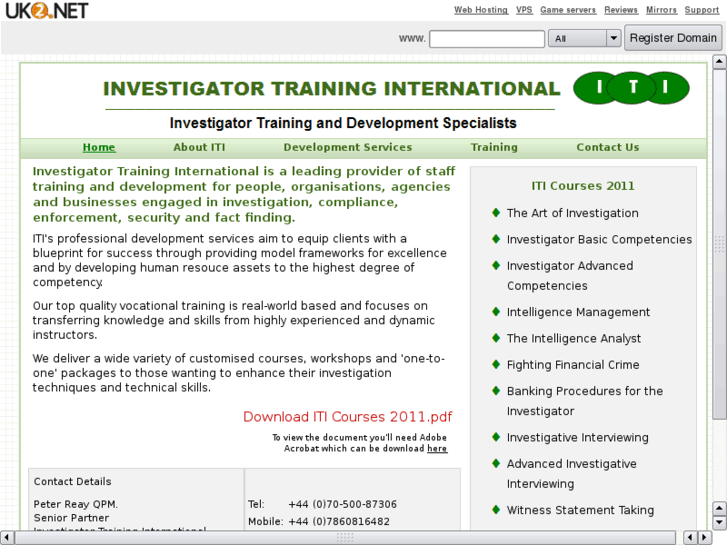This screenshot has width=727, height=545.
Task: Click the vertical scrollbar thumb
Action: click(719, 244)
